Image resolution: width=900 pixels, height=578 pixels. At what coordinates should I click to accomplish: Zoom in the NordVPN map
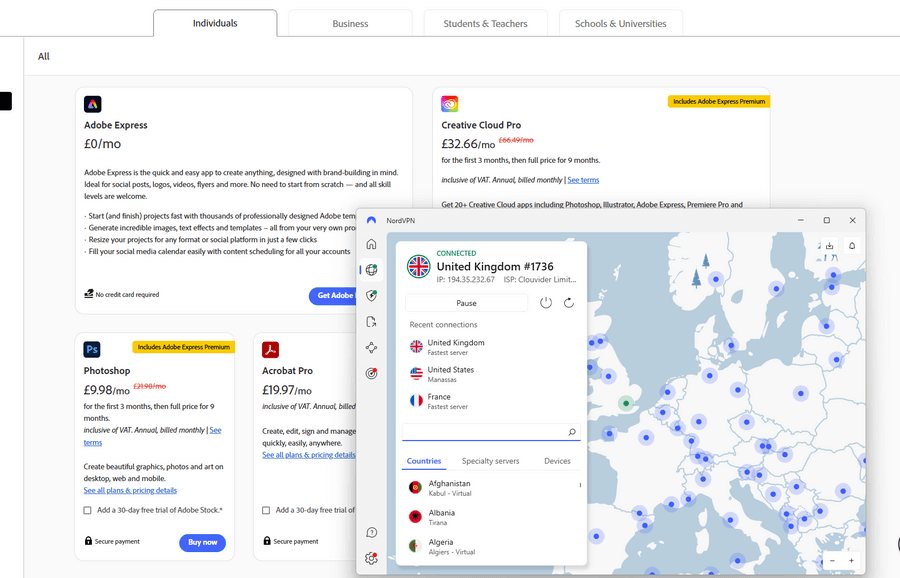(851, 560)
